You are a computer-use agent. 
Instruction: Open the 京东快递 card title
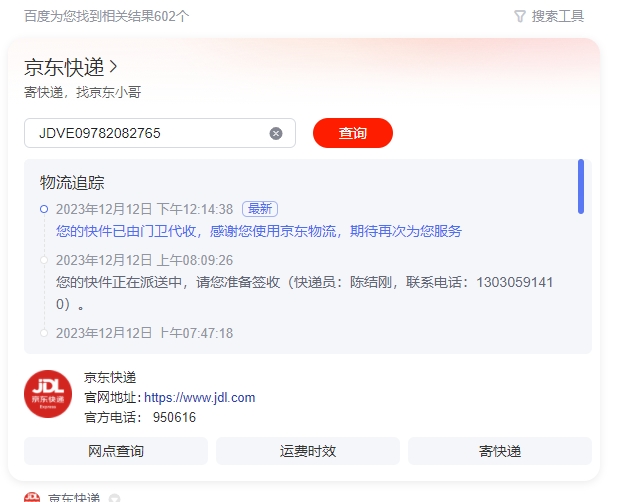64,67
